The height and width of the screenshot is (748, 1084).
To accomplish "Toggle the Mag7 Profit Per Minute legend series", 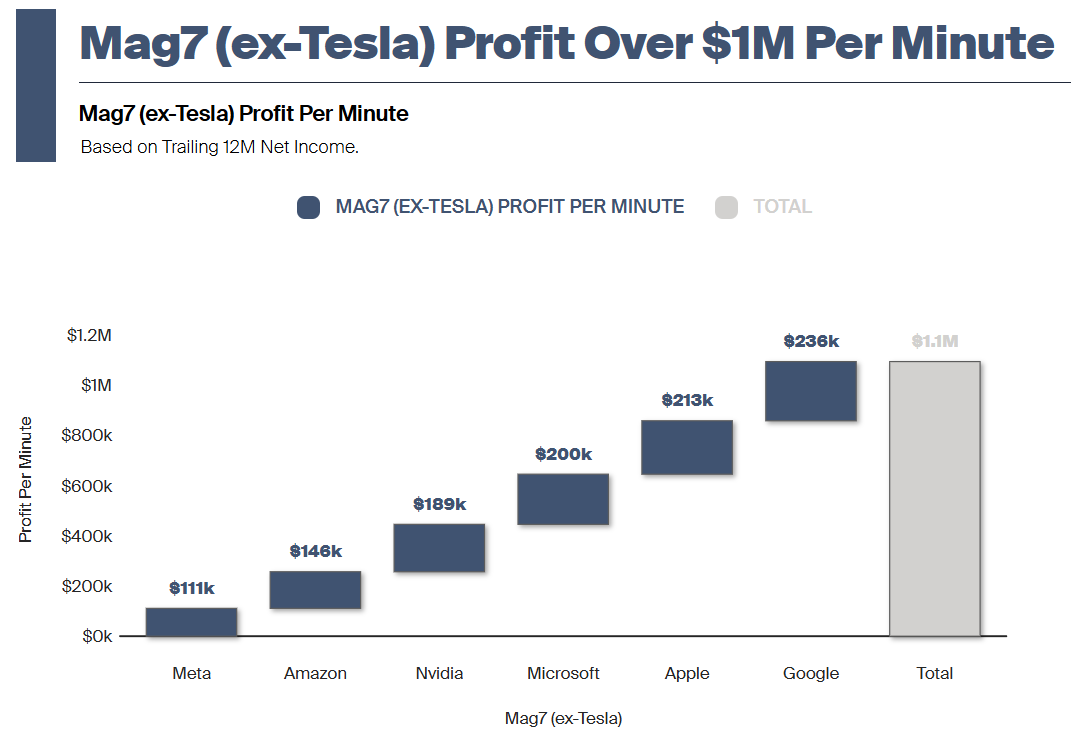I will coord(510,207).
